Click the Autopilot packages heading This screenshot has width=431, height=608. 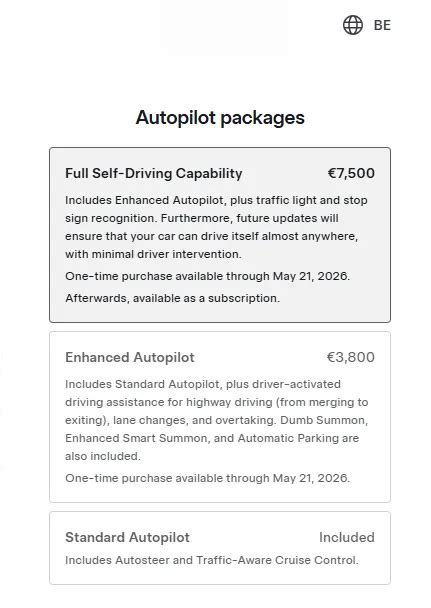(220, 117)
